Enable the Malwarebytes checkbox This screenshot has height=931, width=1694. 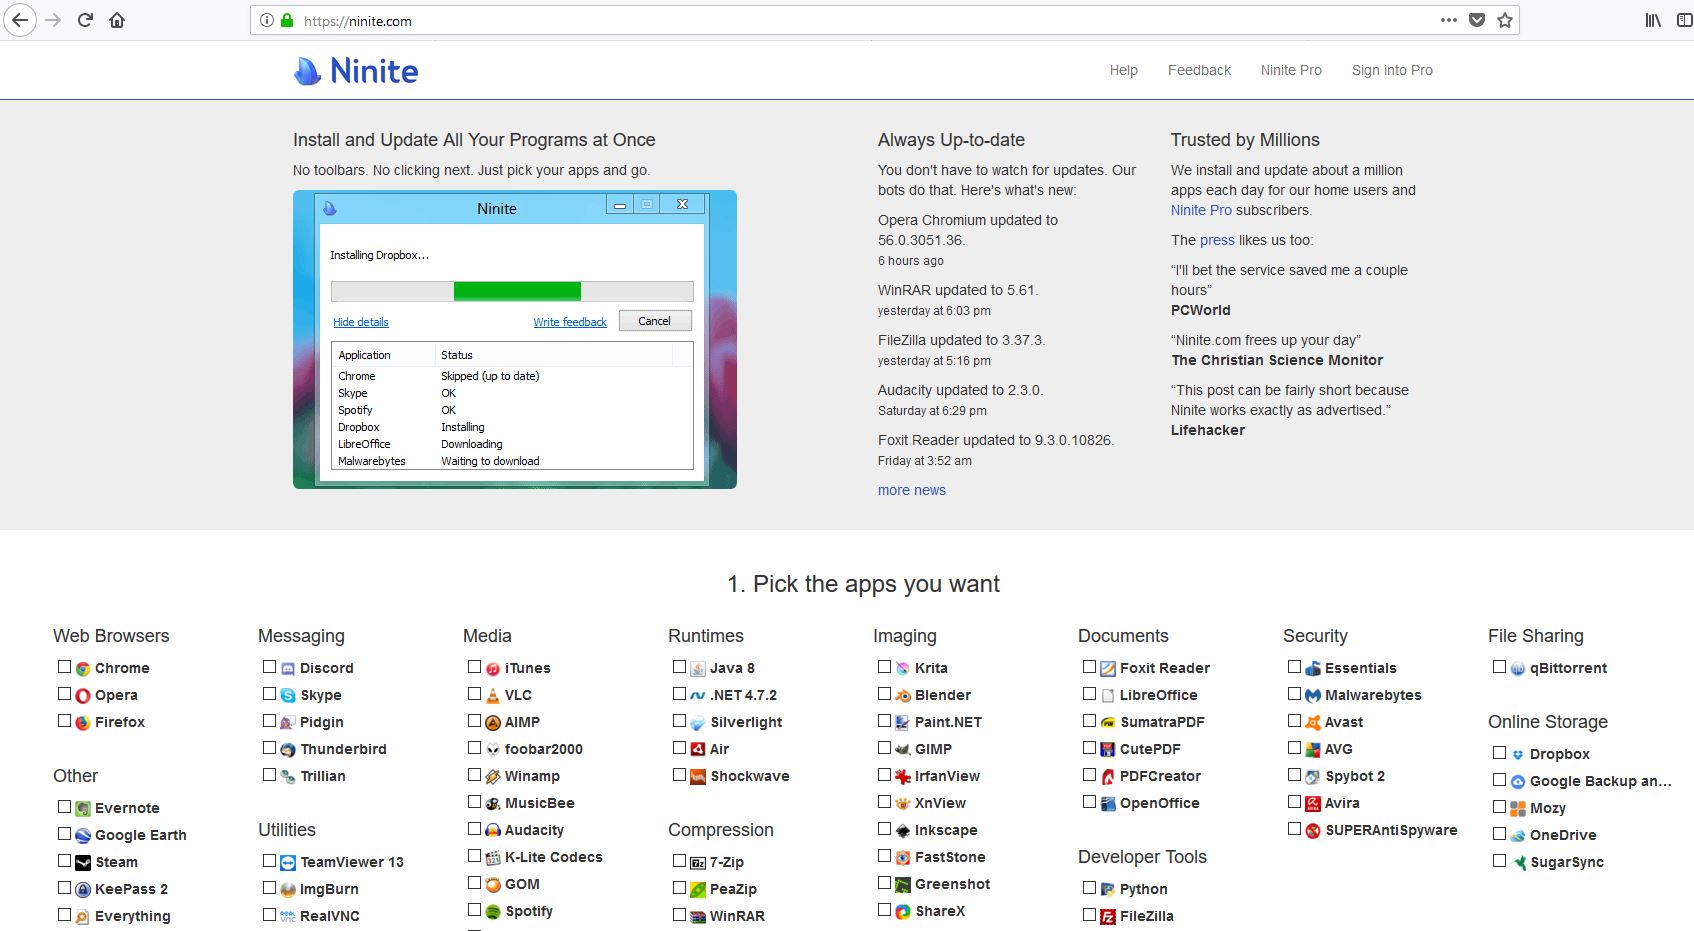pos(1294,694)
